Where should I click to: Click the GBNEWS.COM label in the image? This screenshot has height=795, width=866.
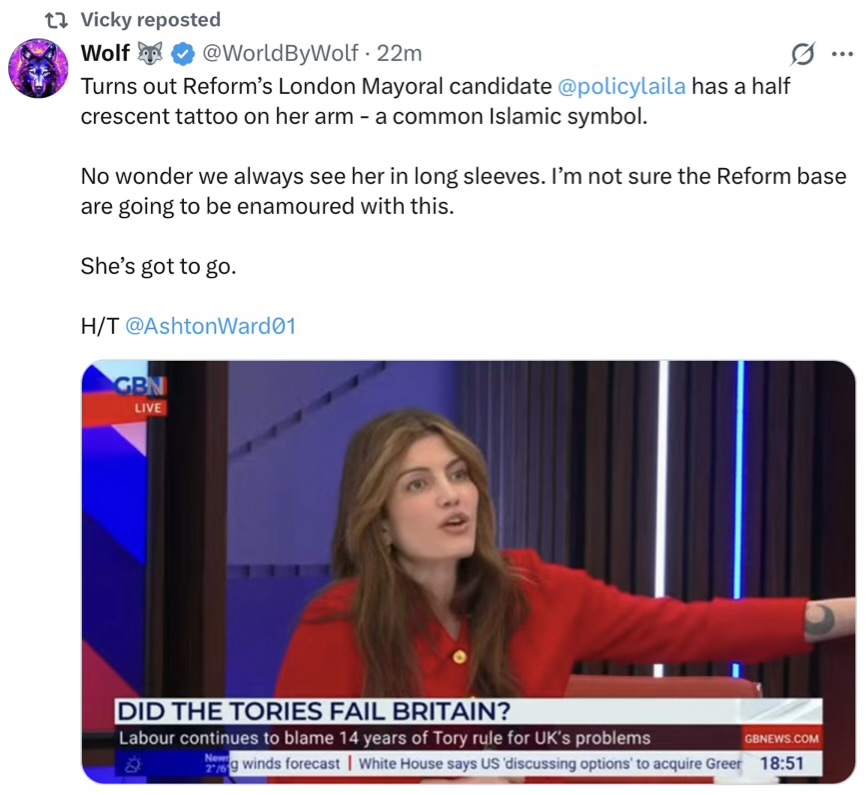pyautogui.click(x=782, y=739)
